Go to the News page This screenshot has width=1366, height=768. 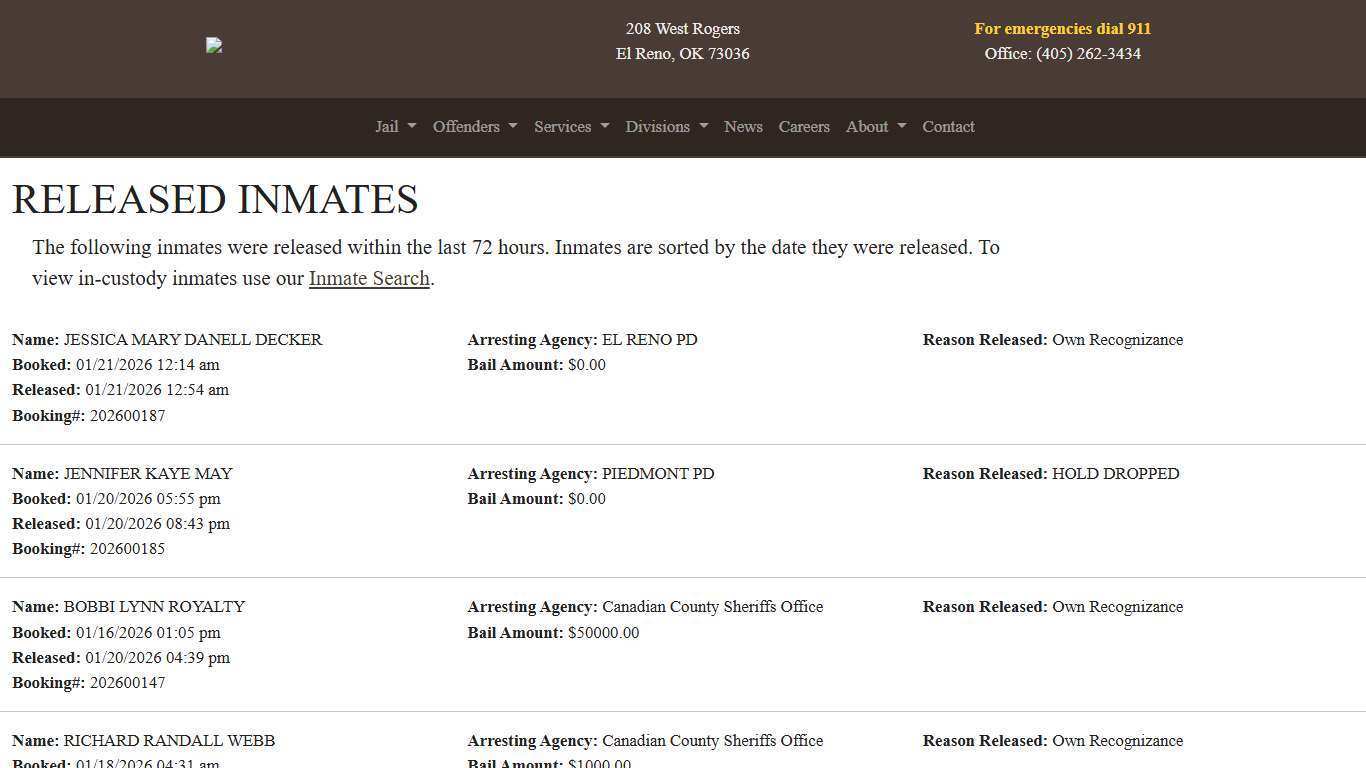[x=743, y=127]
